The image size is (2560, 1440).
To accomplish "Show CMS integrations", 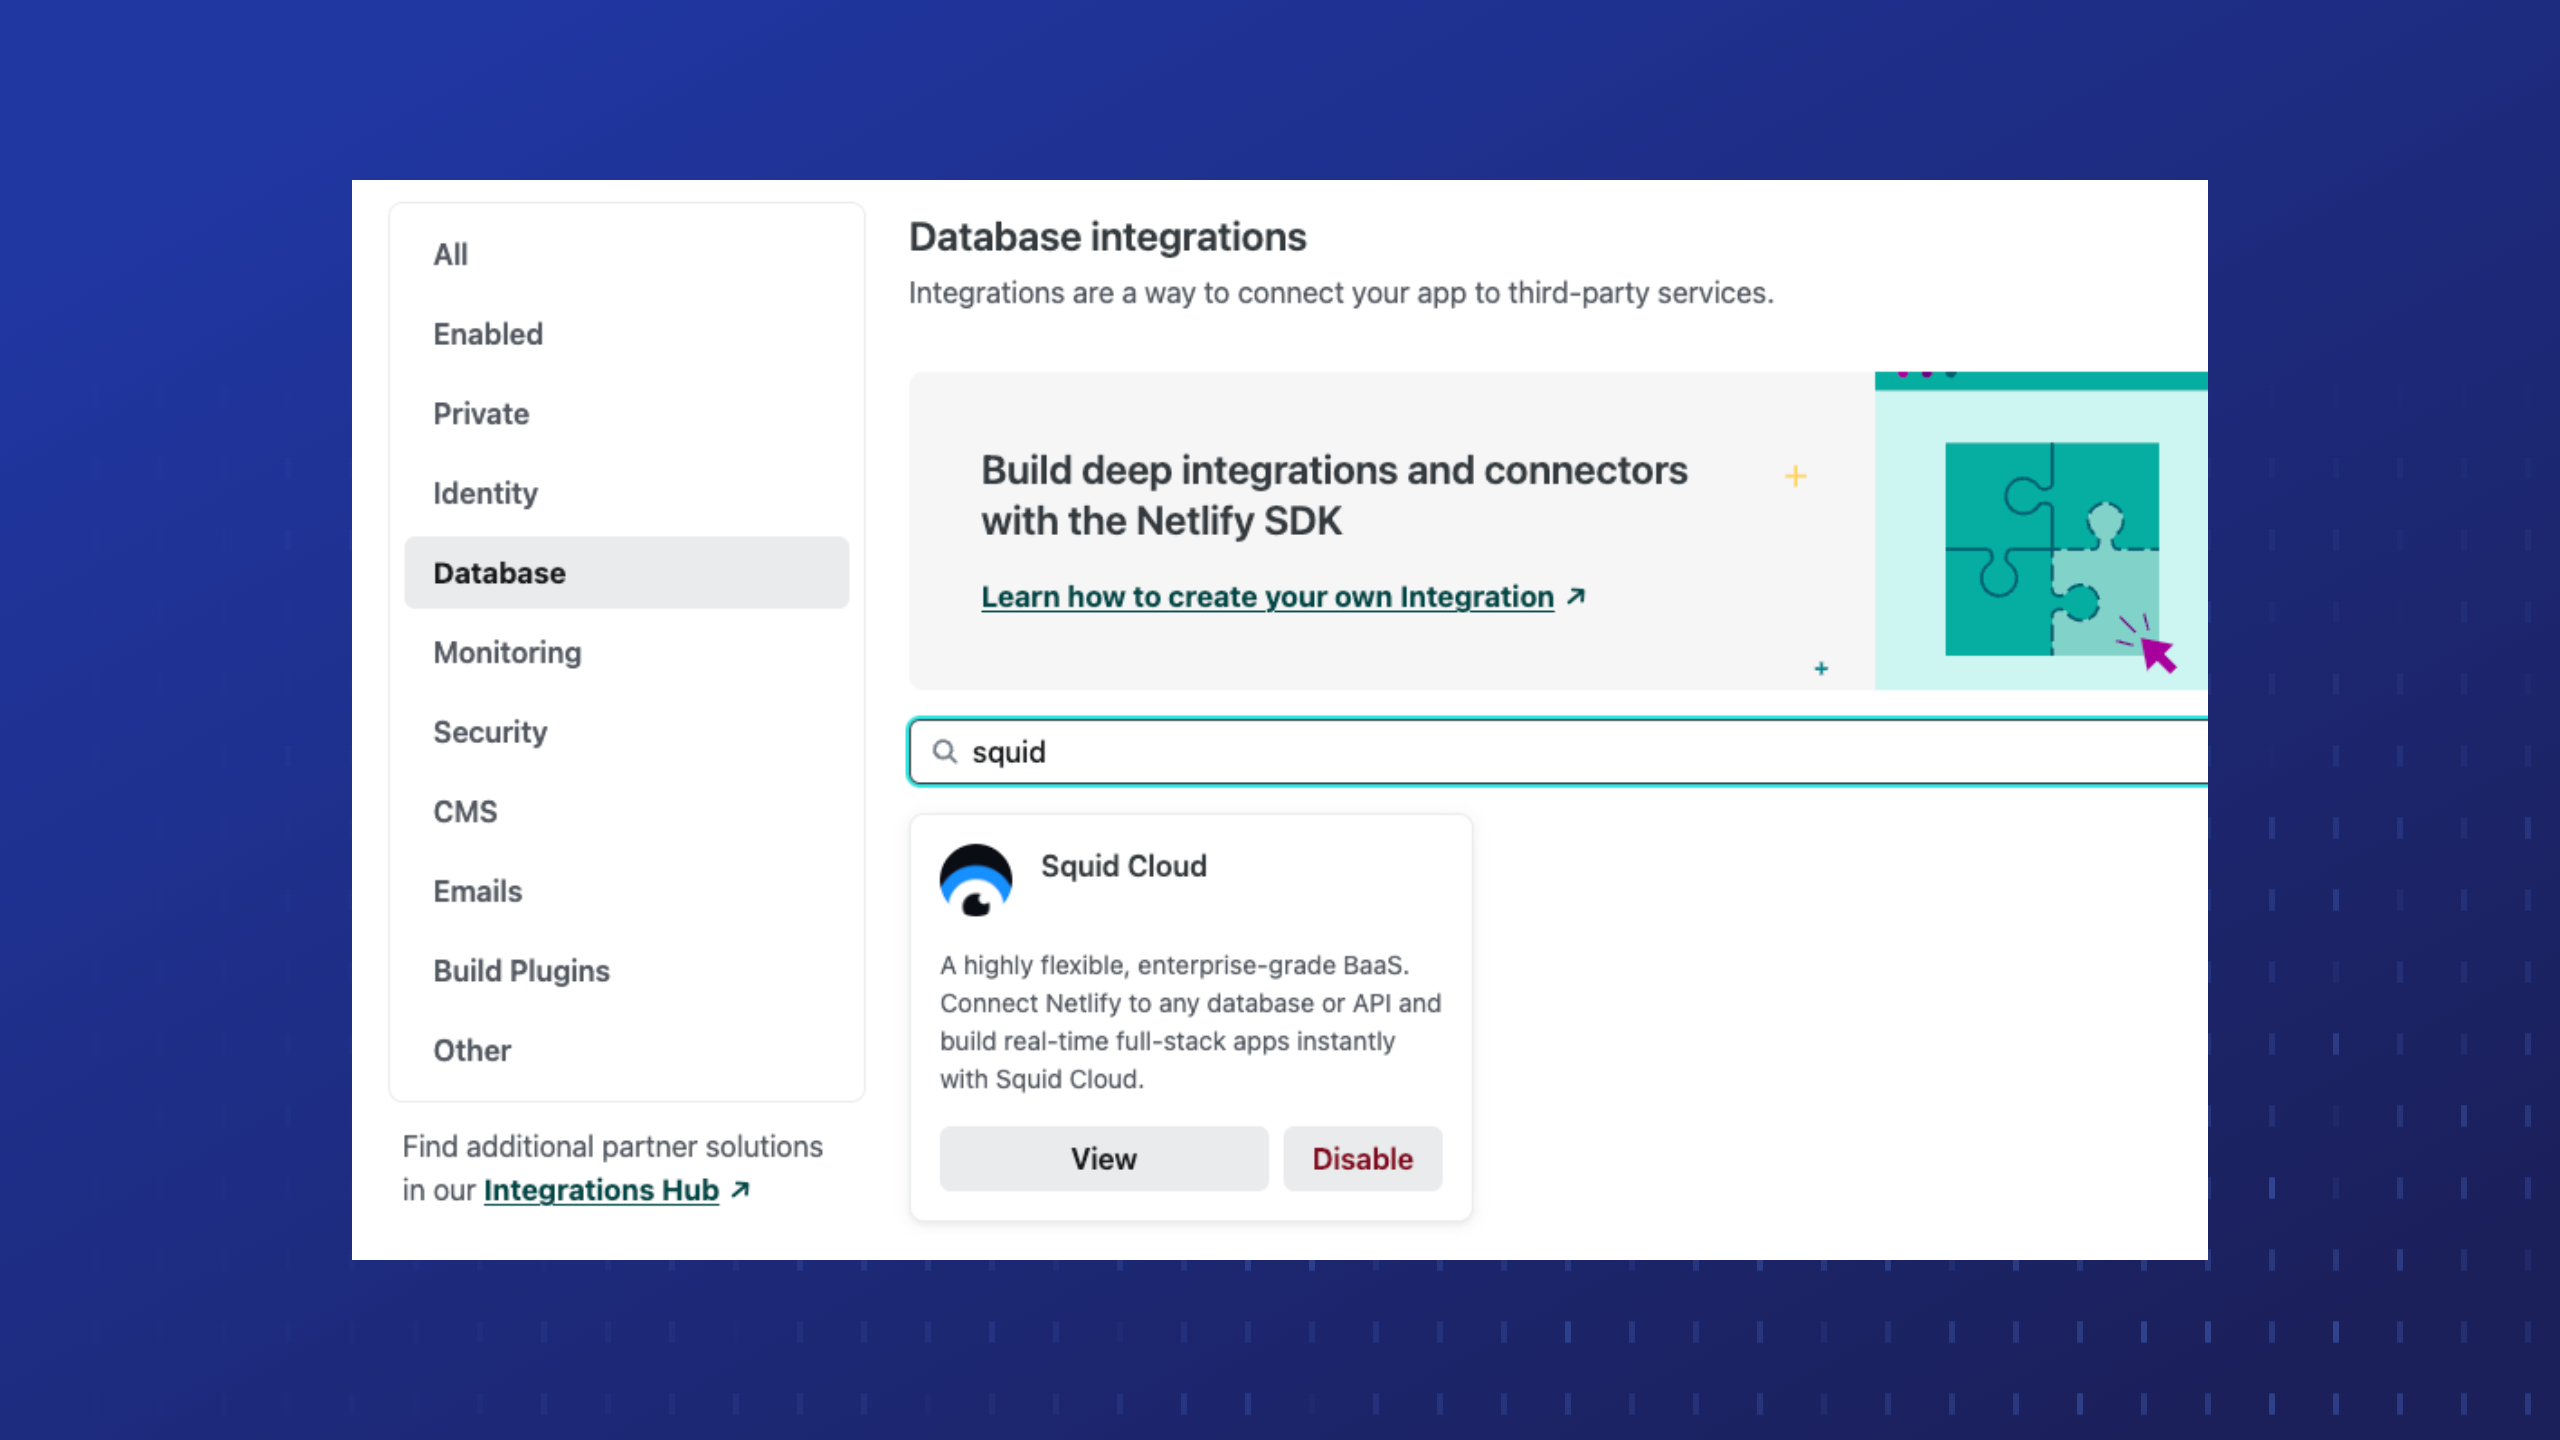I will point(465,811).
